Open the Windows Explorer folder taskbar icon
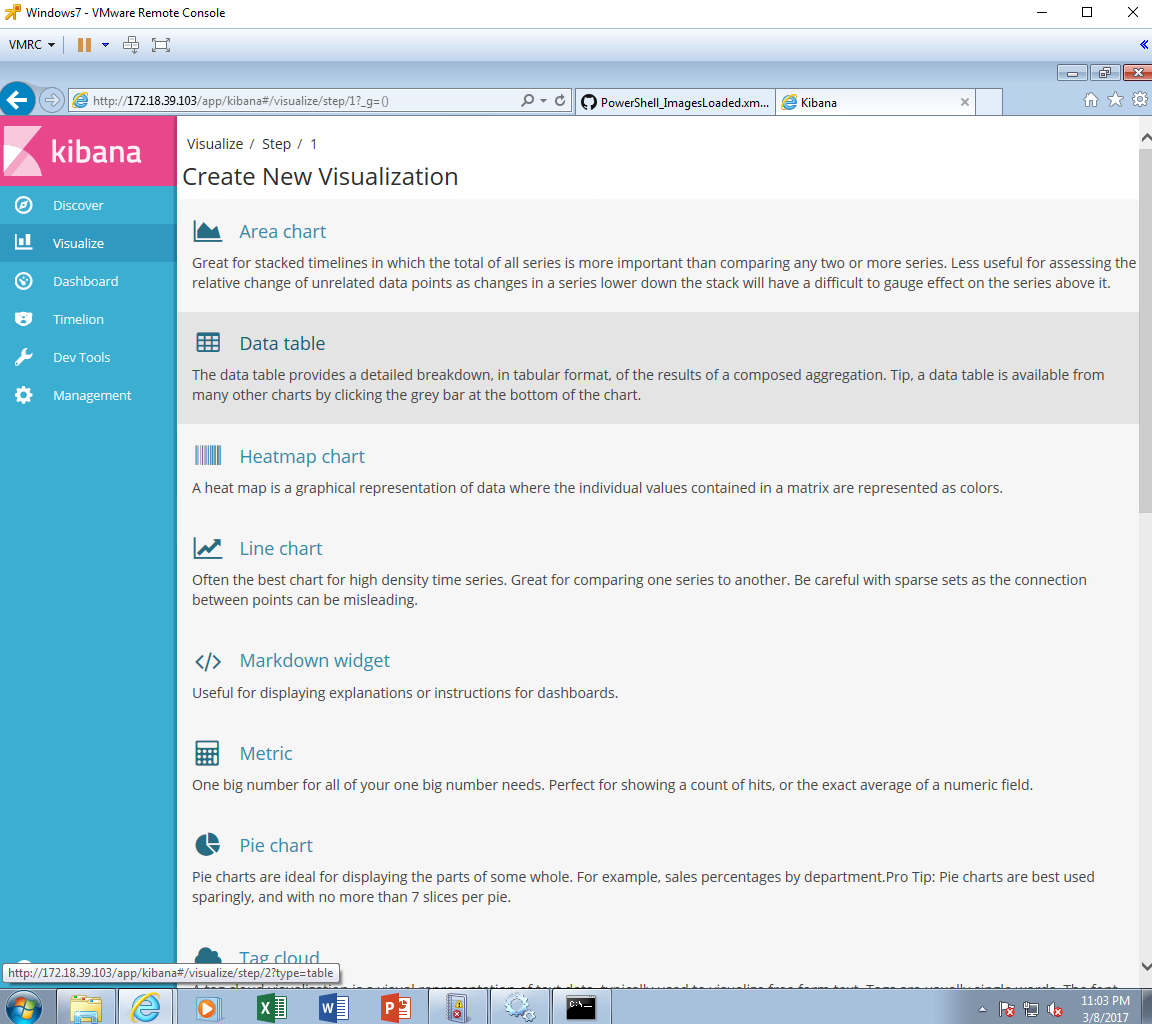 tap(85, 1008)
